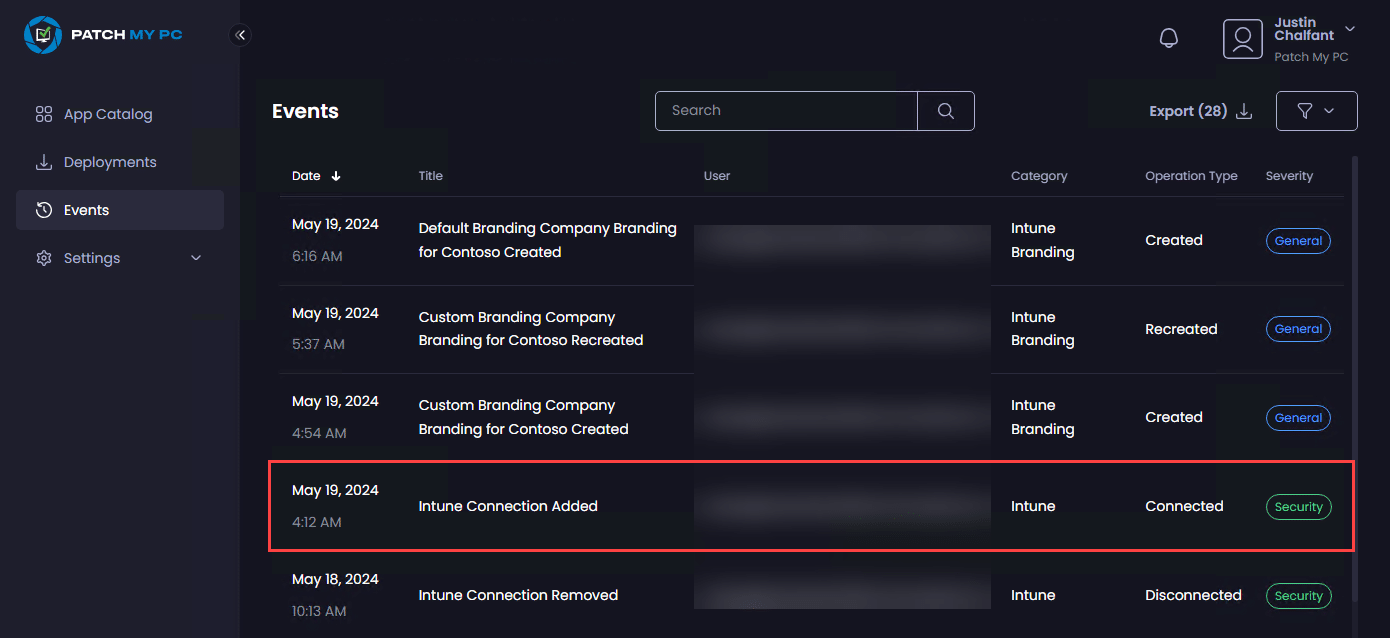This screenshot has width=1390, height=638.
Task: Open Justin Chalfant account dropdown arrow
Action: (1350, 29)
